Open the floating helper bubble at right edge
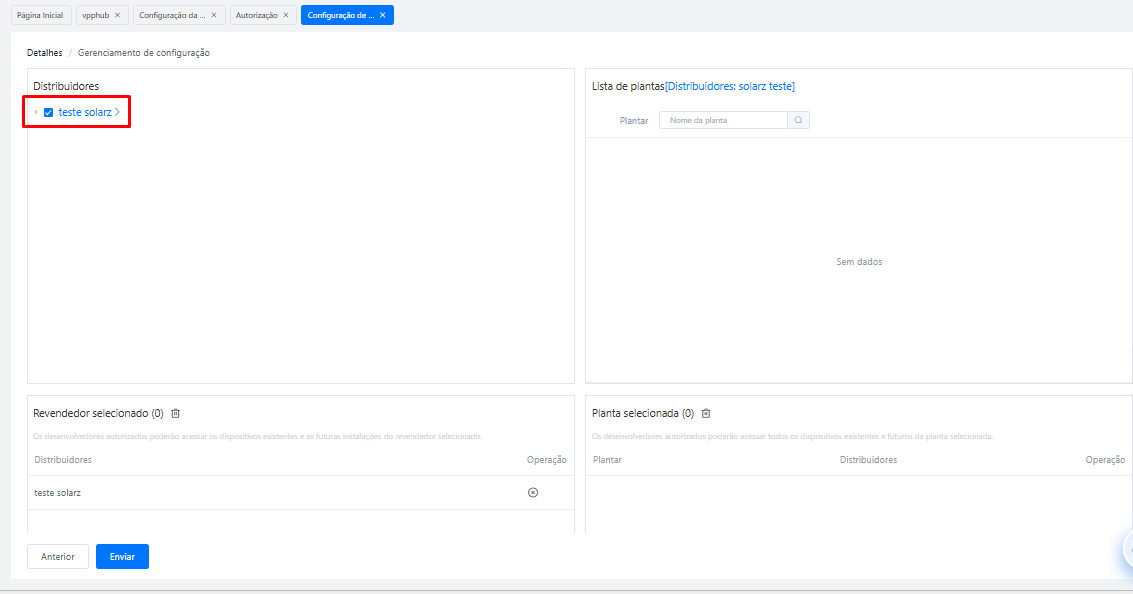 tap(1126, 548)
